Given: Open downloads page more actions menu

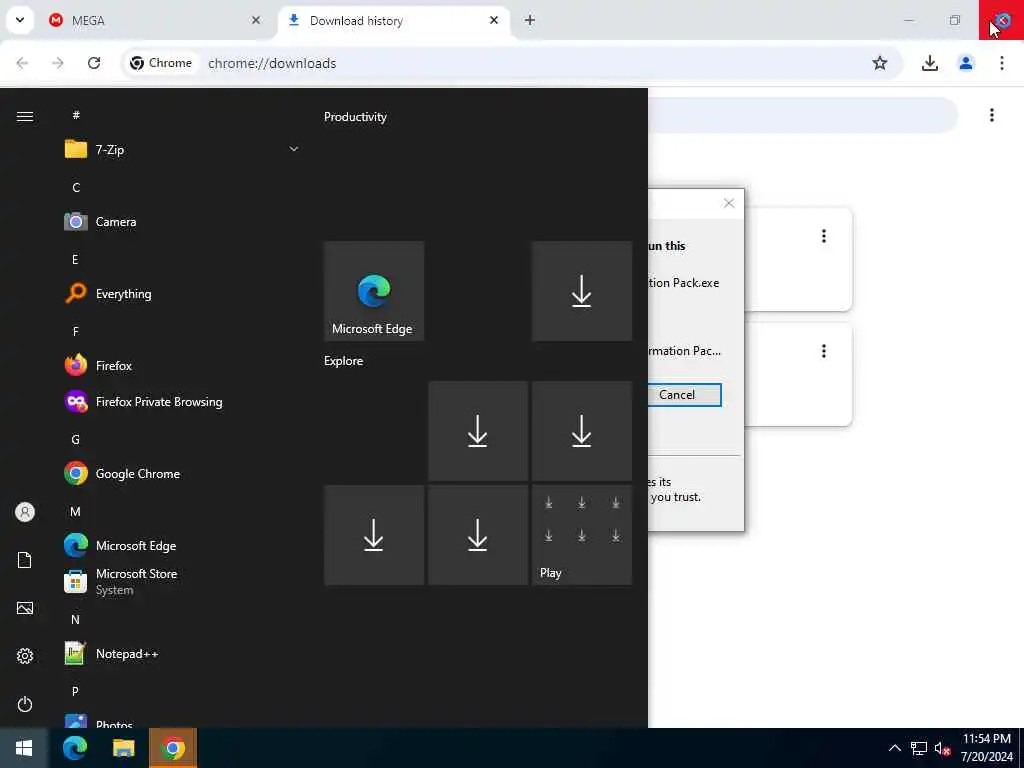Looking at the screenshot, I should (x=991, y=115).
